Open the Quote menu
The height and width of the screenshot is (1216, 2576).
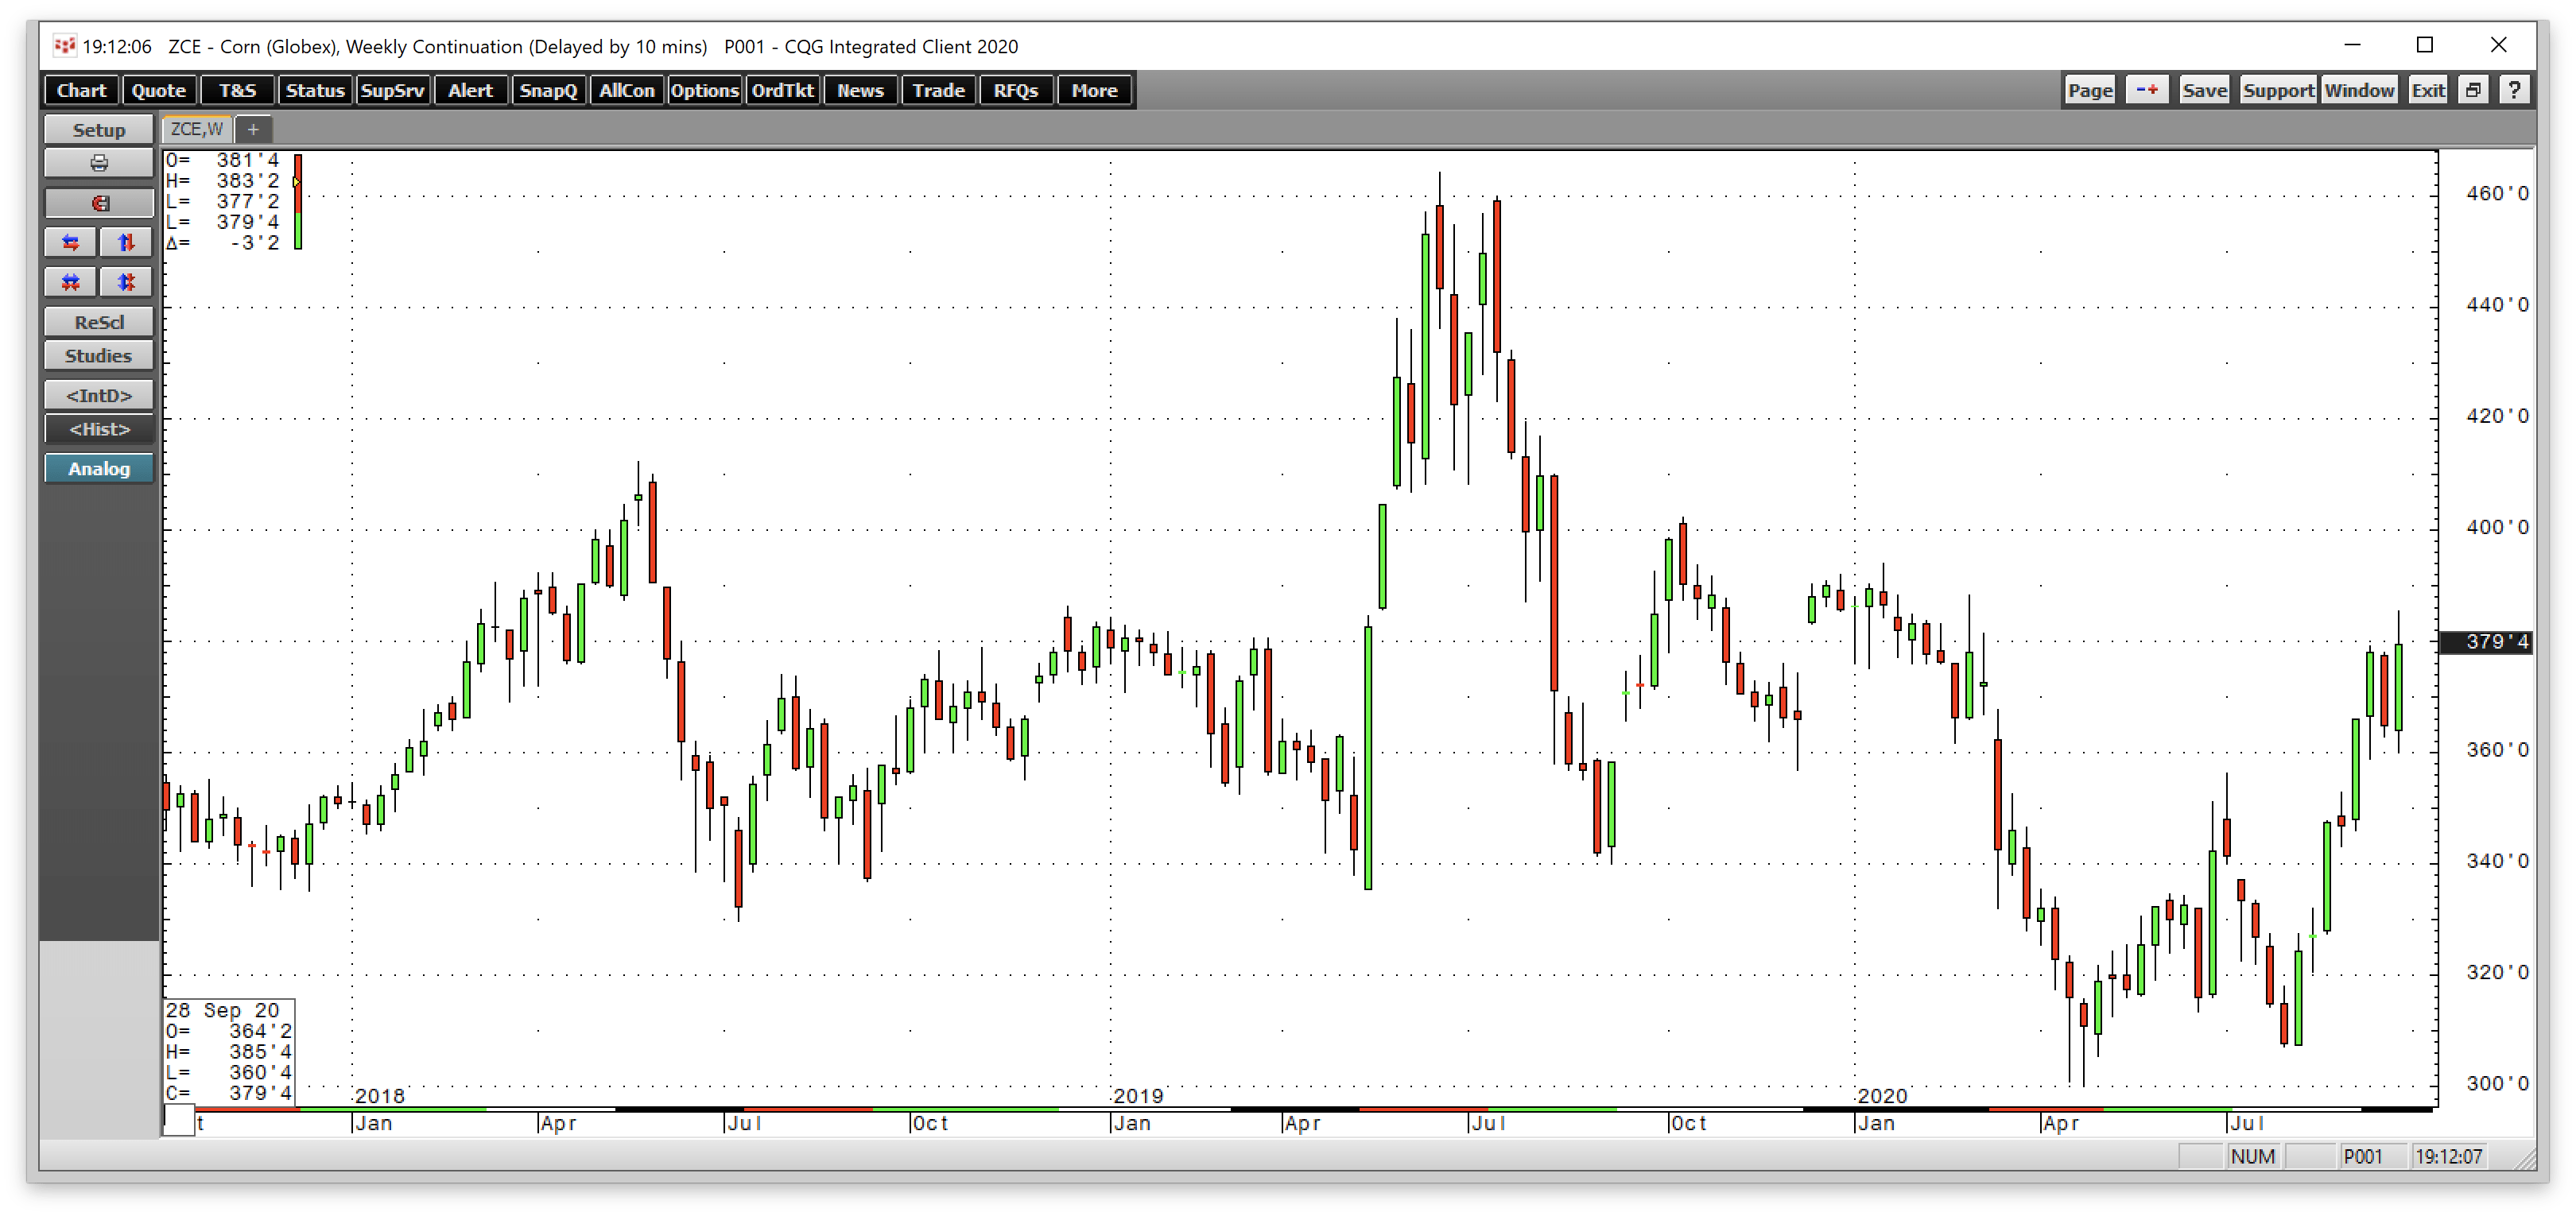pyautogui.click(x=158, y=90)
